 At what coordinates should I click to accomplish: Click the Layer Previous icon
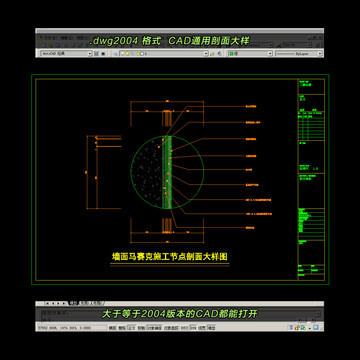click(x=219, y=53)
